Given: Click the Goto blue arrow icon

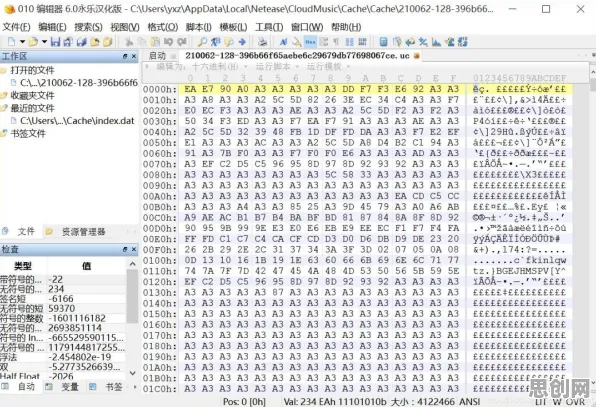Looking at the screenshot, I should (x=242, y=42).
